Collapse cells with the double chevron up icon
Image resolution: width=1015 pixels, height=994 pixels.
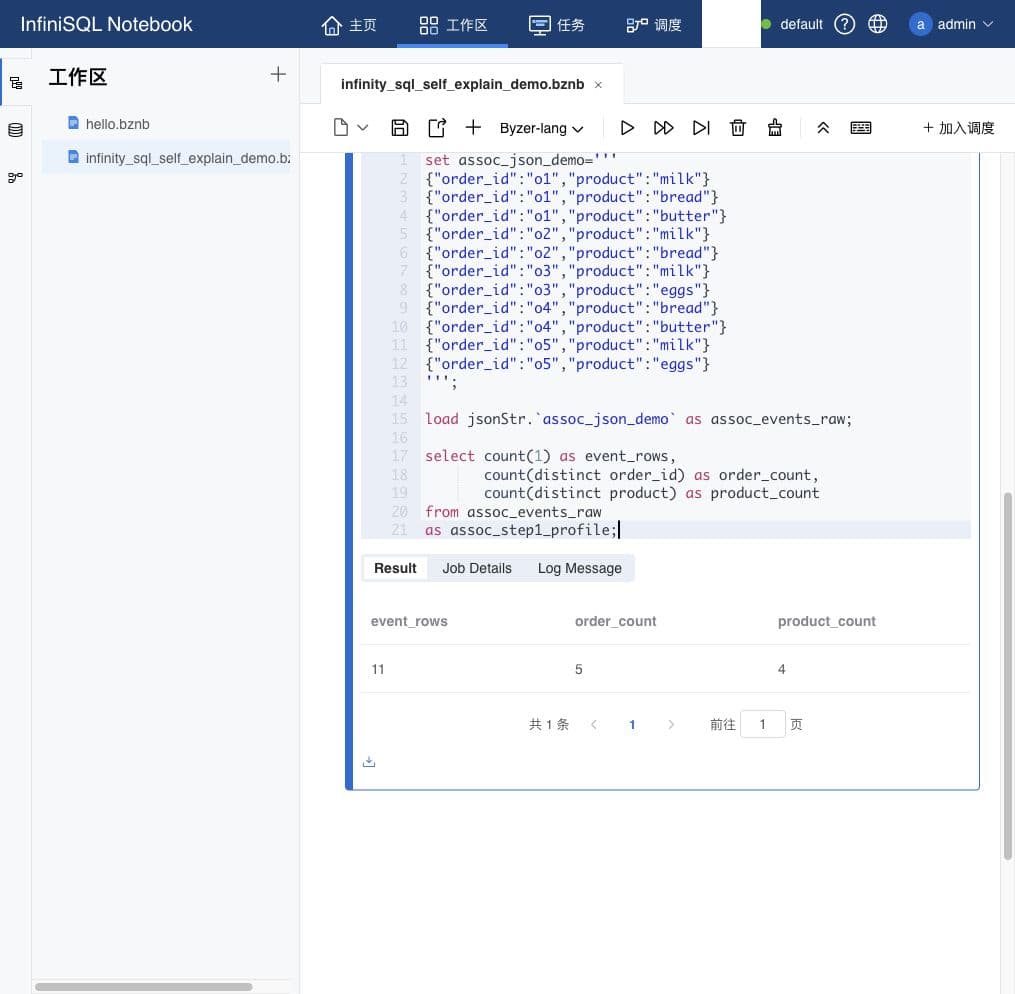[823, 127]
